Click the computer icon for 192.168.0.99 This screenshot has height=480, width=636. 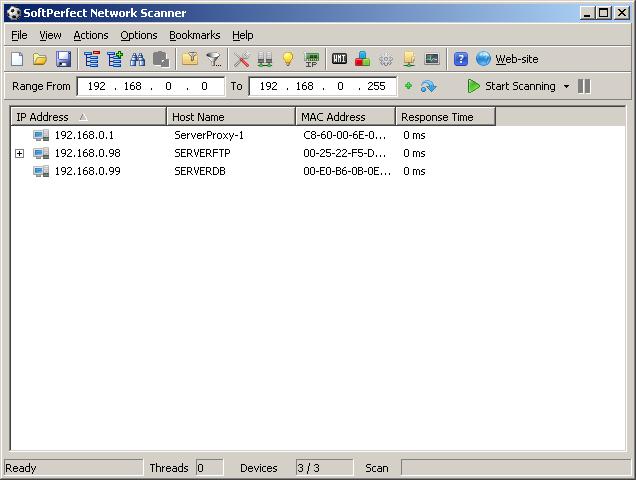coord(41,171)
